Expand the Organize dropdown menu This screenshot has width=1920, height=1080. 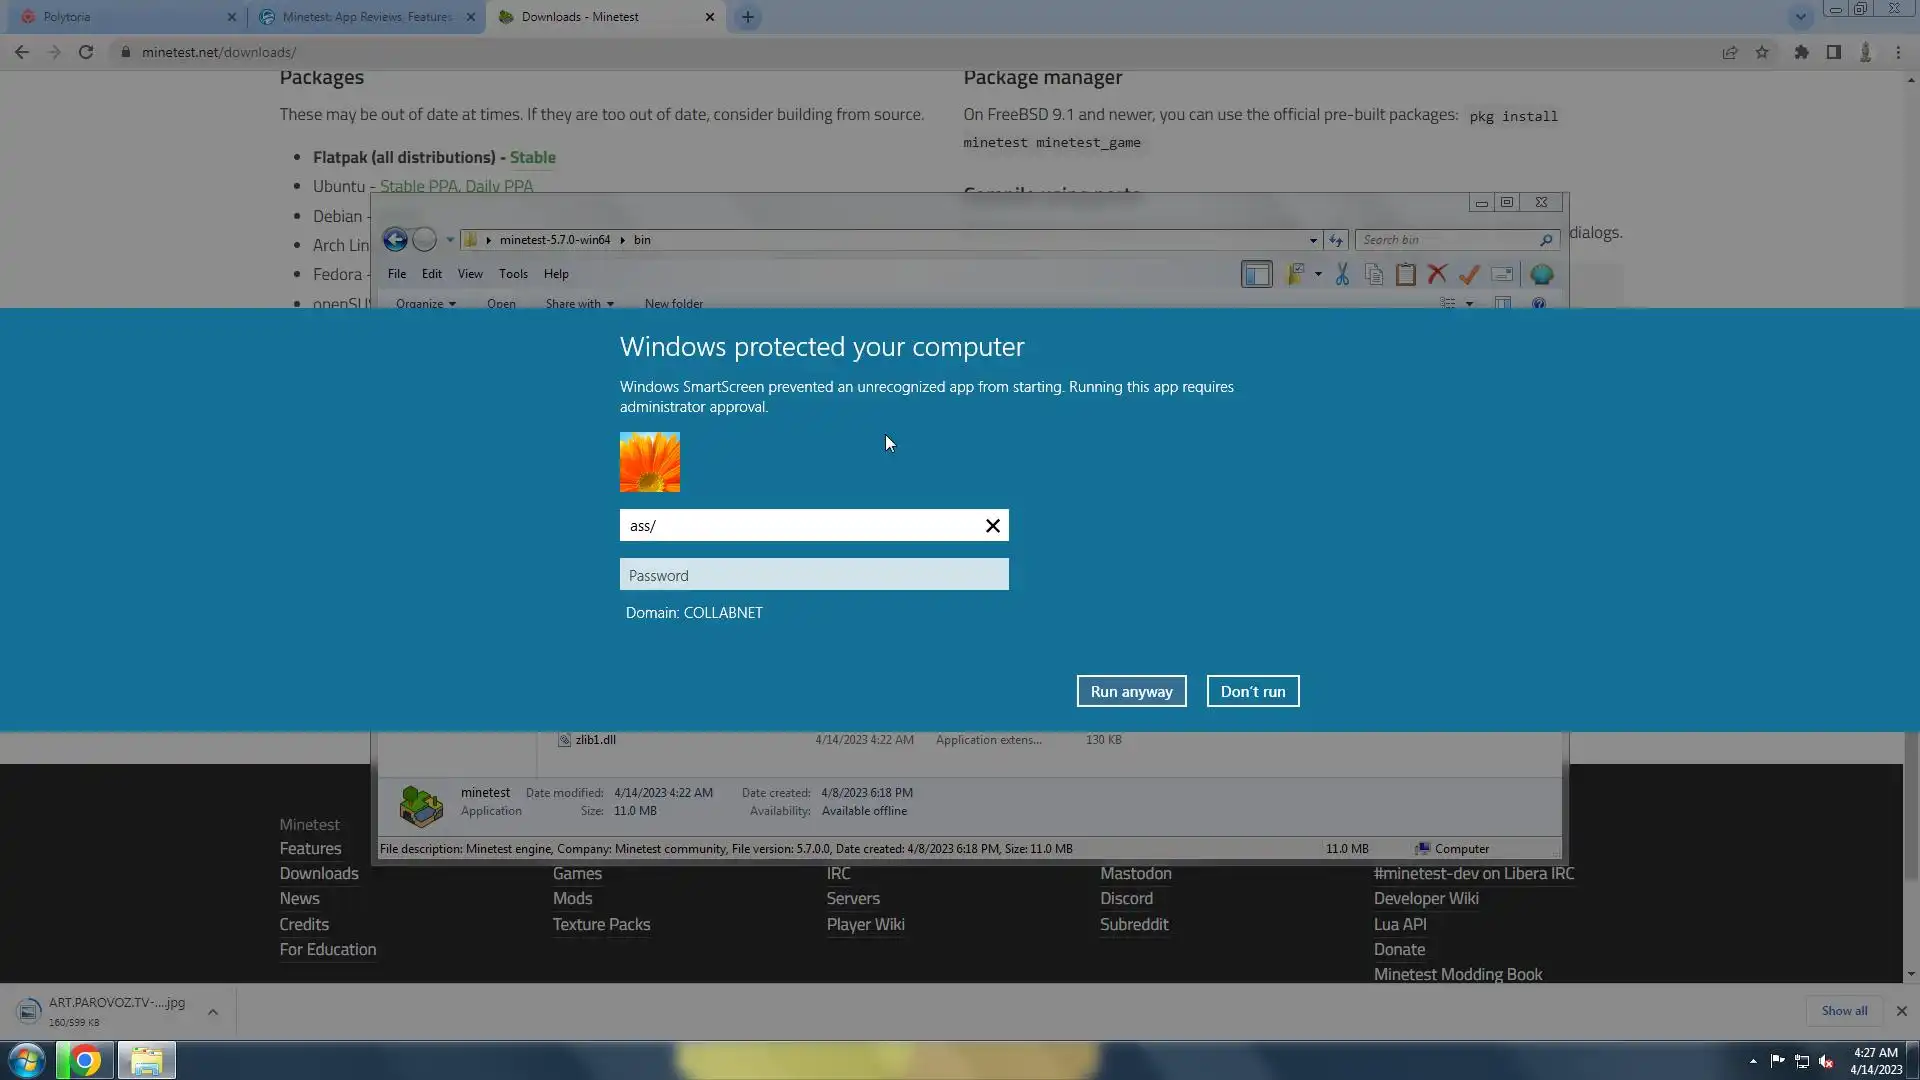(425, 303)
